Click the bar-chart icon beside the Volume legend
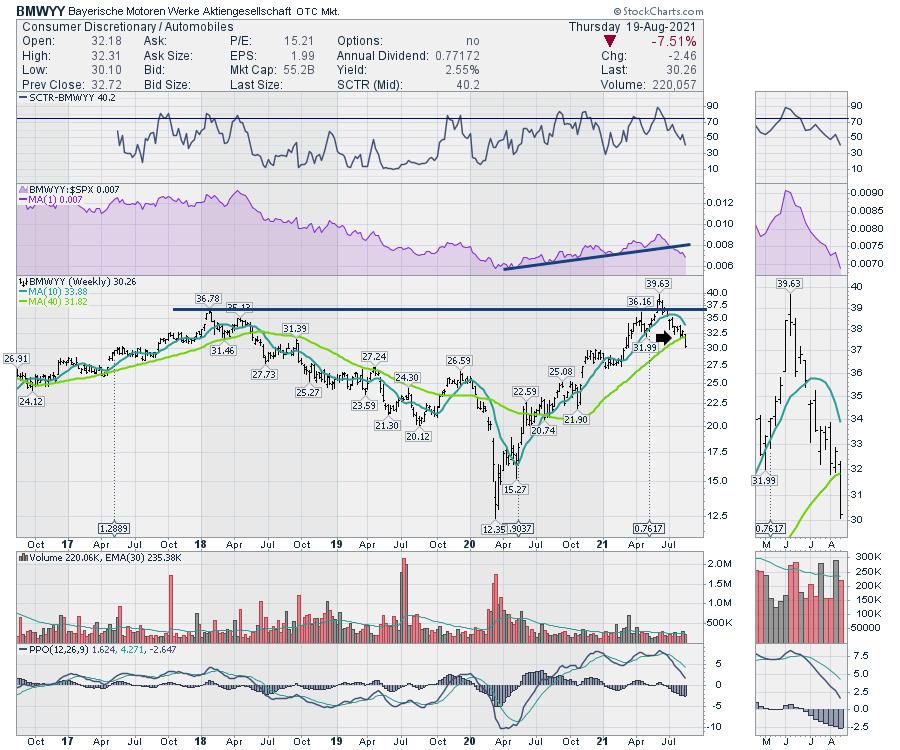Viewport: 900px width, 750px height. pos(24,557)
